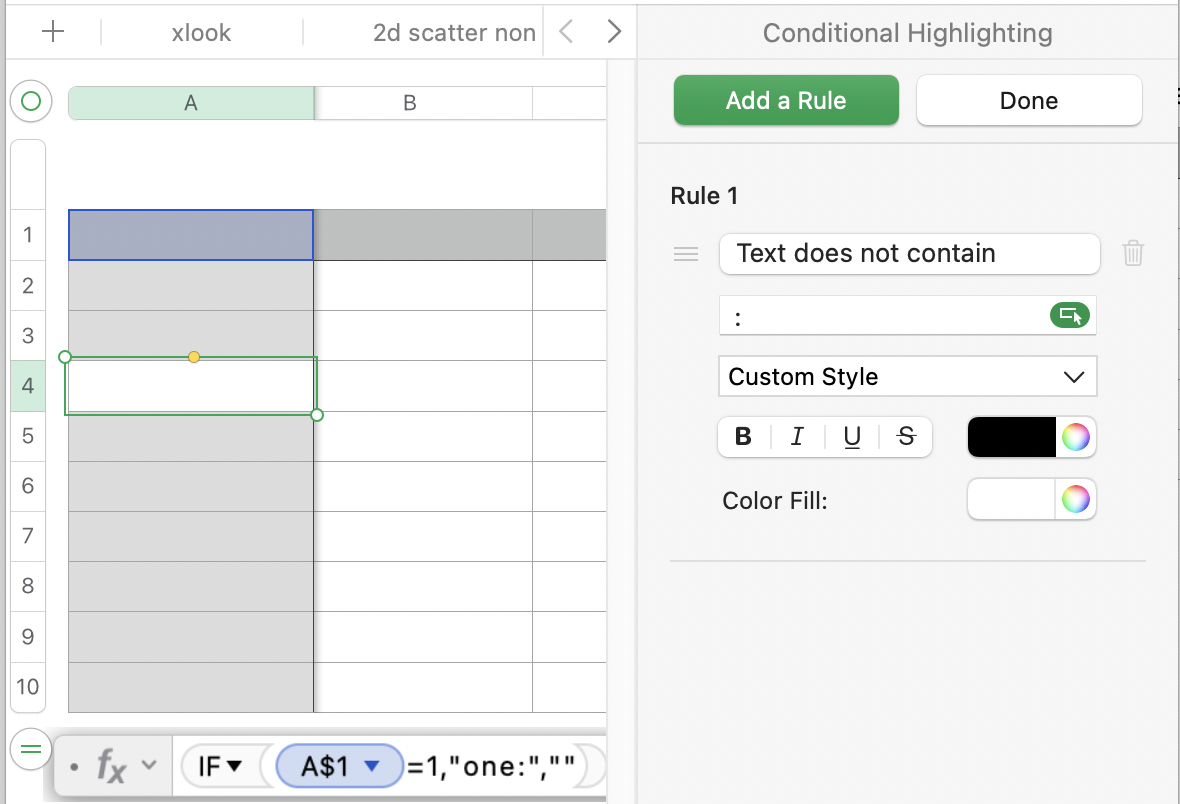Toggle underline text style
1180x804 pixels.
point(852,437)
